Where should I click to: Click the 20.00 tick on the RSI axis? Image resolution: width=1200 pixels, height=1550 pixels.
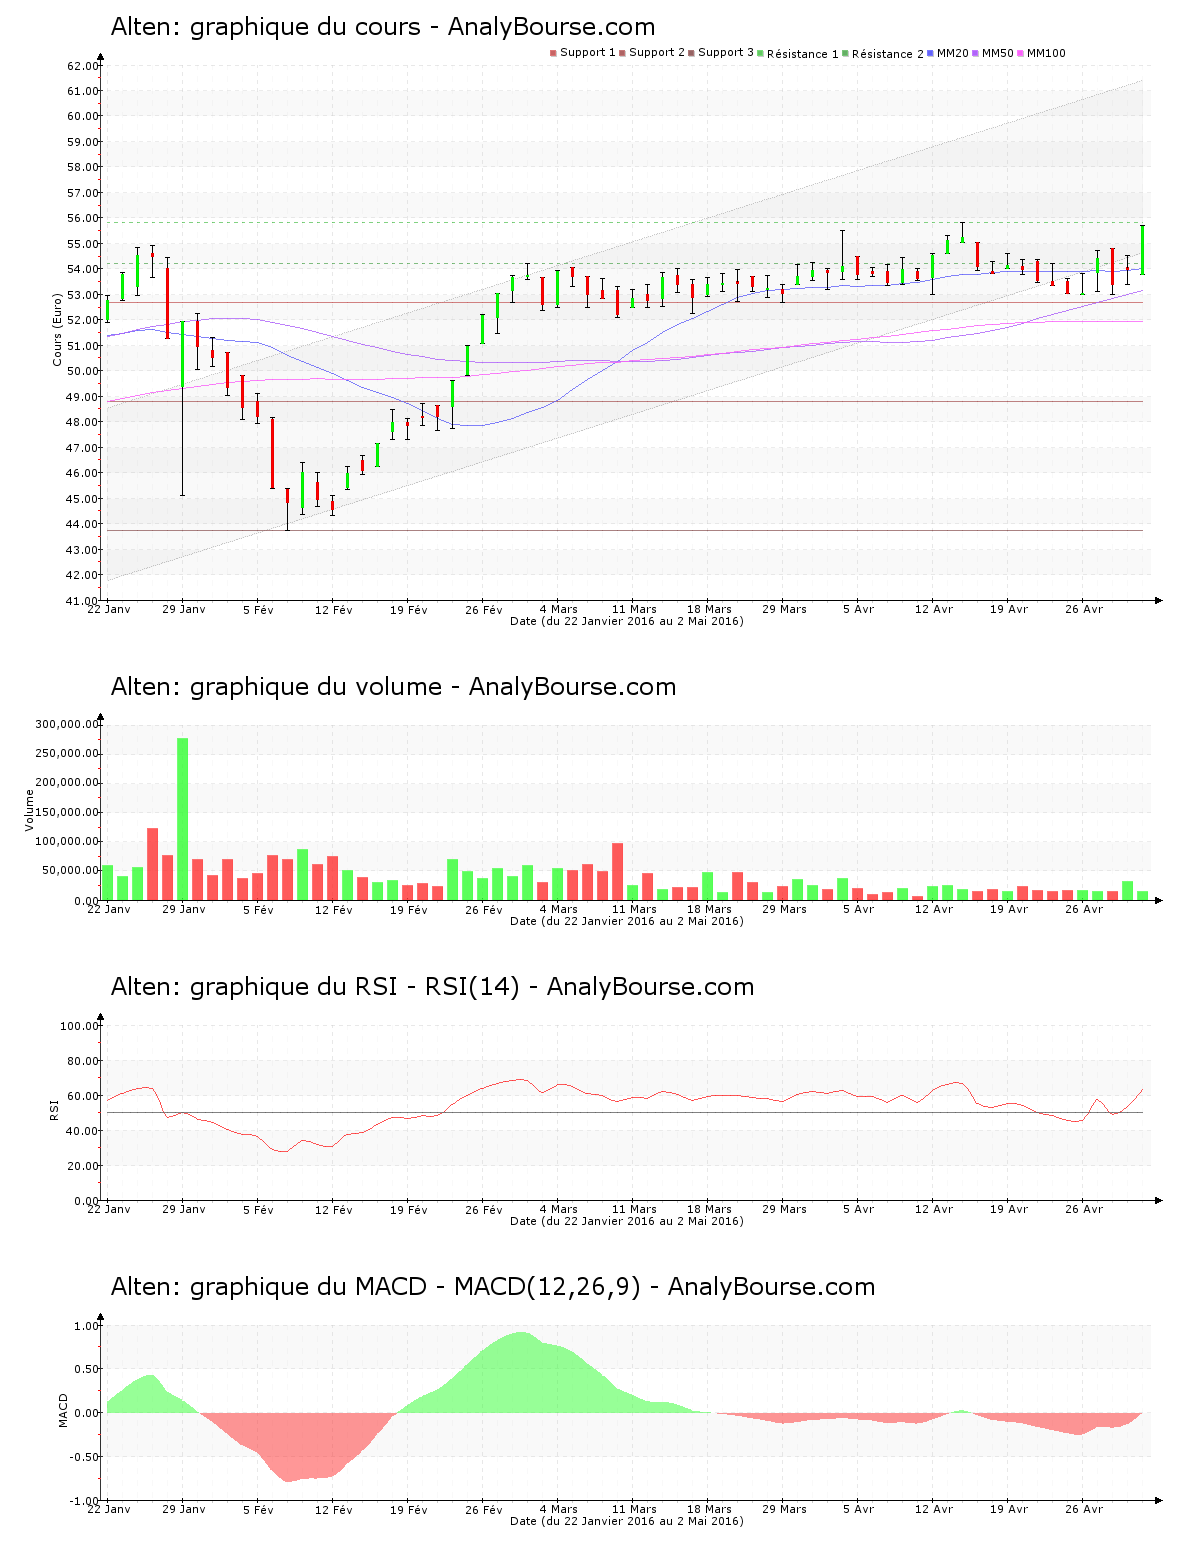point(82,1166)
